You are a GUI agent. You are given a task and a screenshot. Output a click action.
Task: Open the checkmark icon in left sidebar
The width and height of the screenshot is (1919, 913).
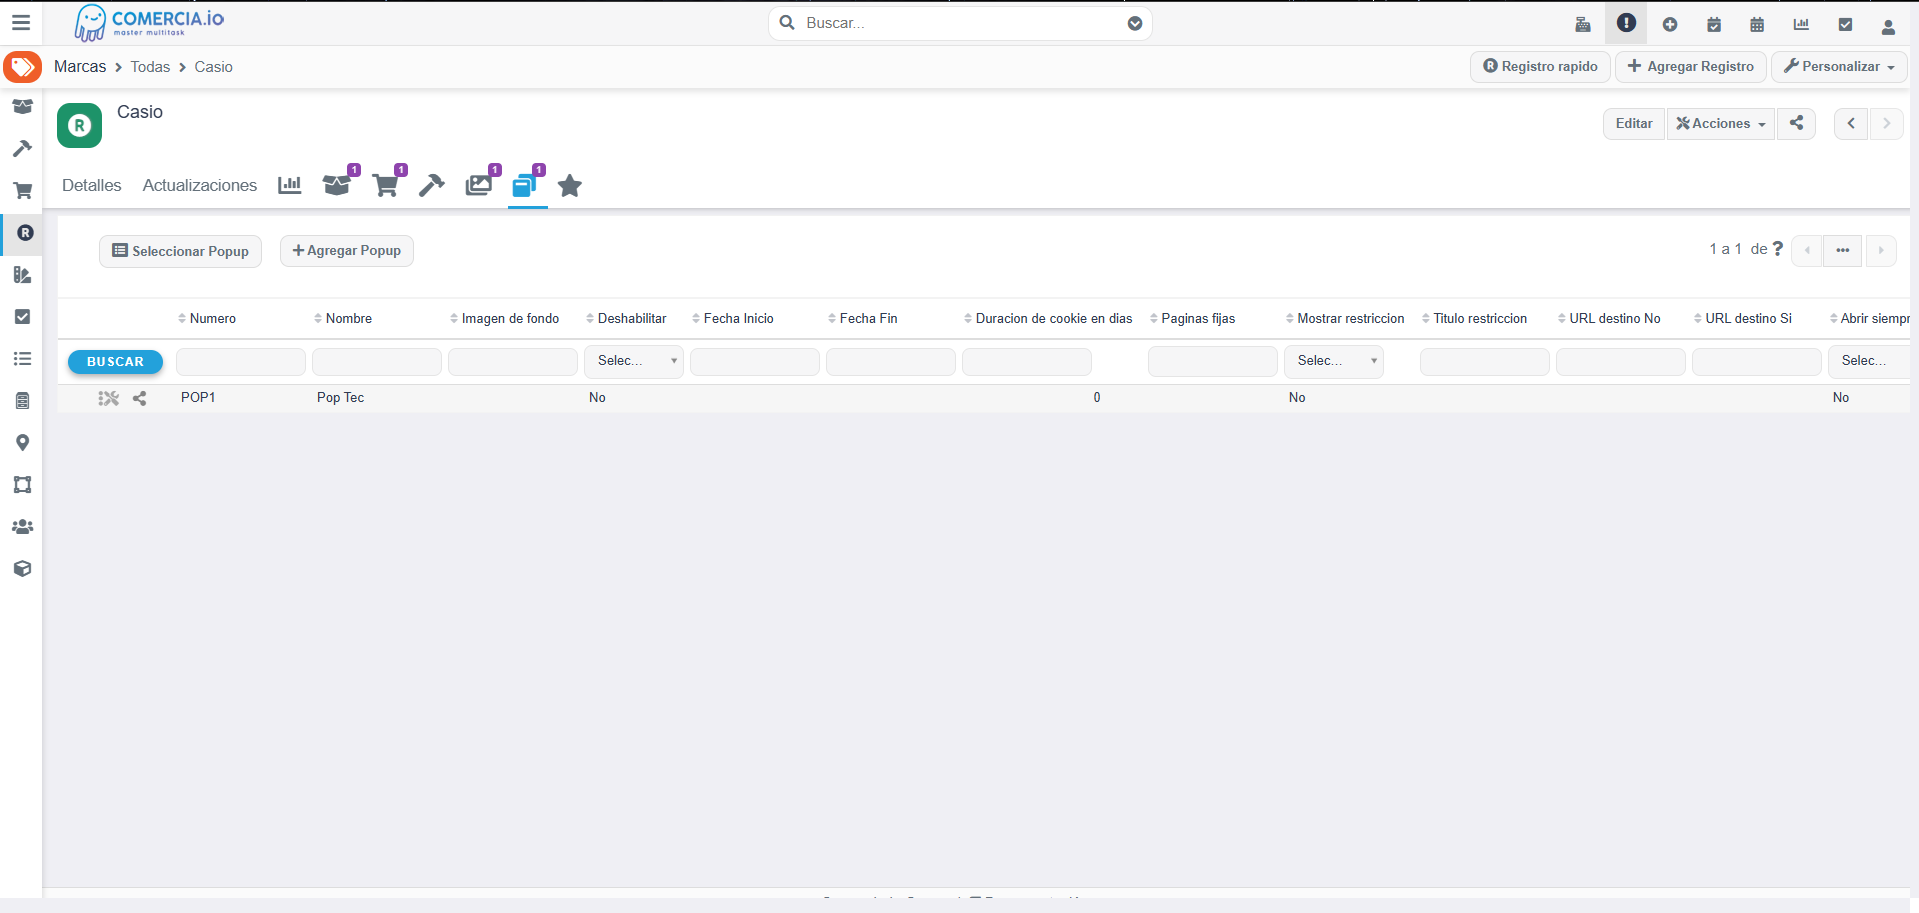click(x=22, y=316)
